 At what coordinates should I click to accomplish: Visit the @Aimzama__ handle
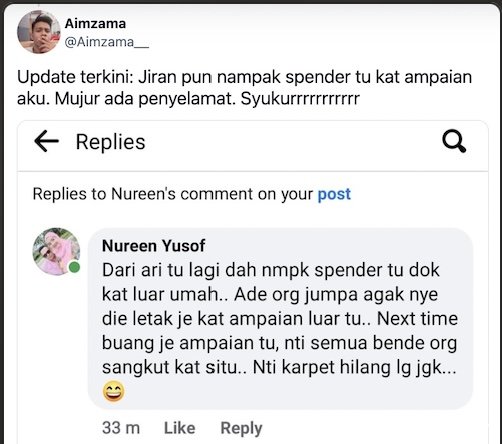coord(107,42)
